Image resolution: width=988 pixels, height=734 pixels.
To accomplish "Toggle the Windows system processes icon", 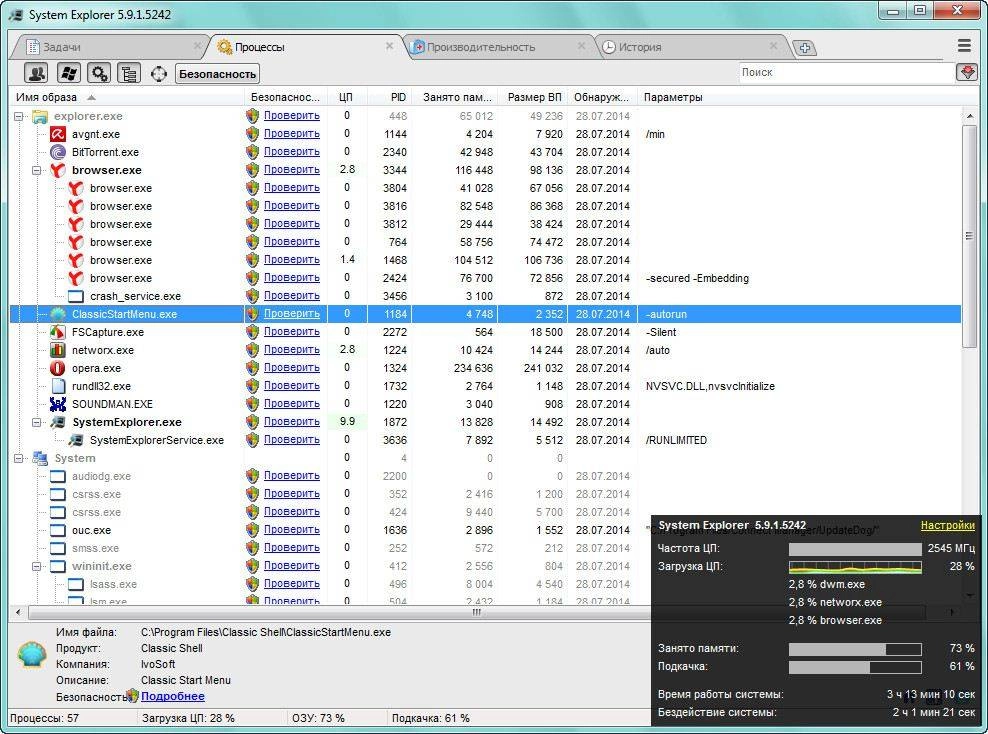I will pyautogui.click(x=68, y=74).
